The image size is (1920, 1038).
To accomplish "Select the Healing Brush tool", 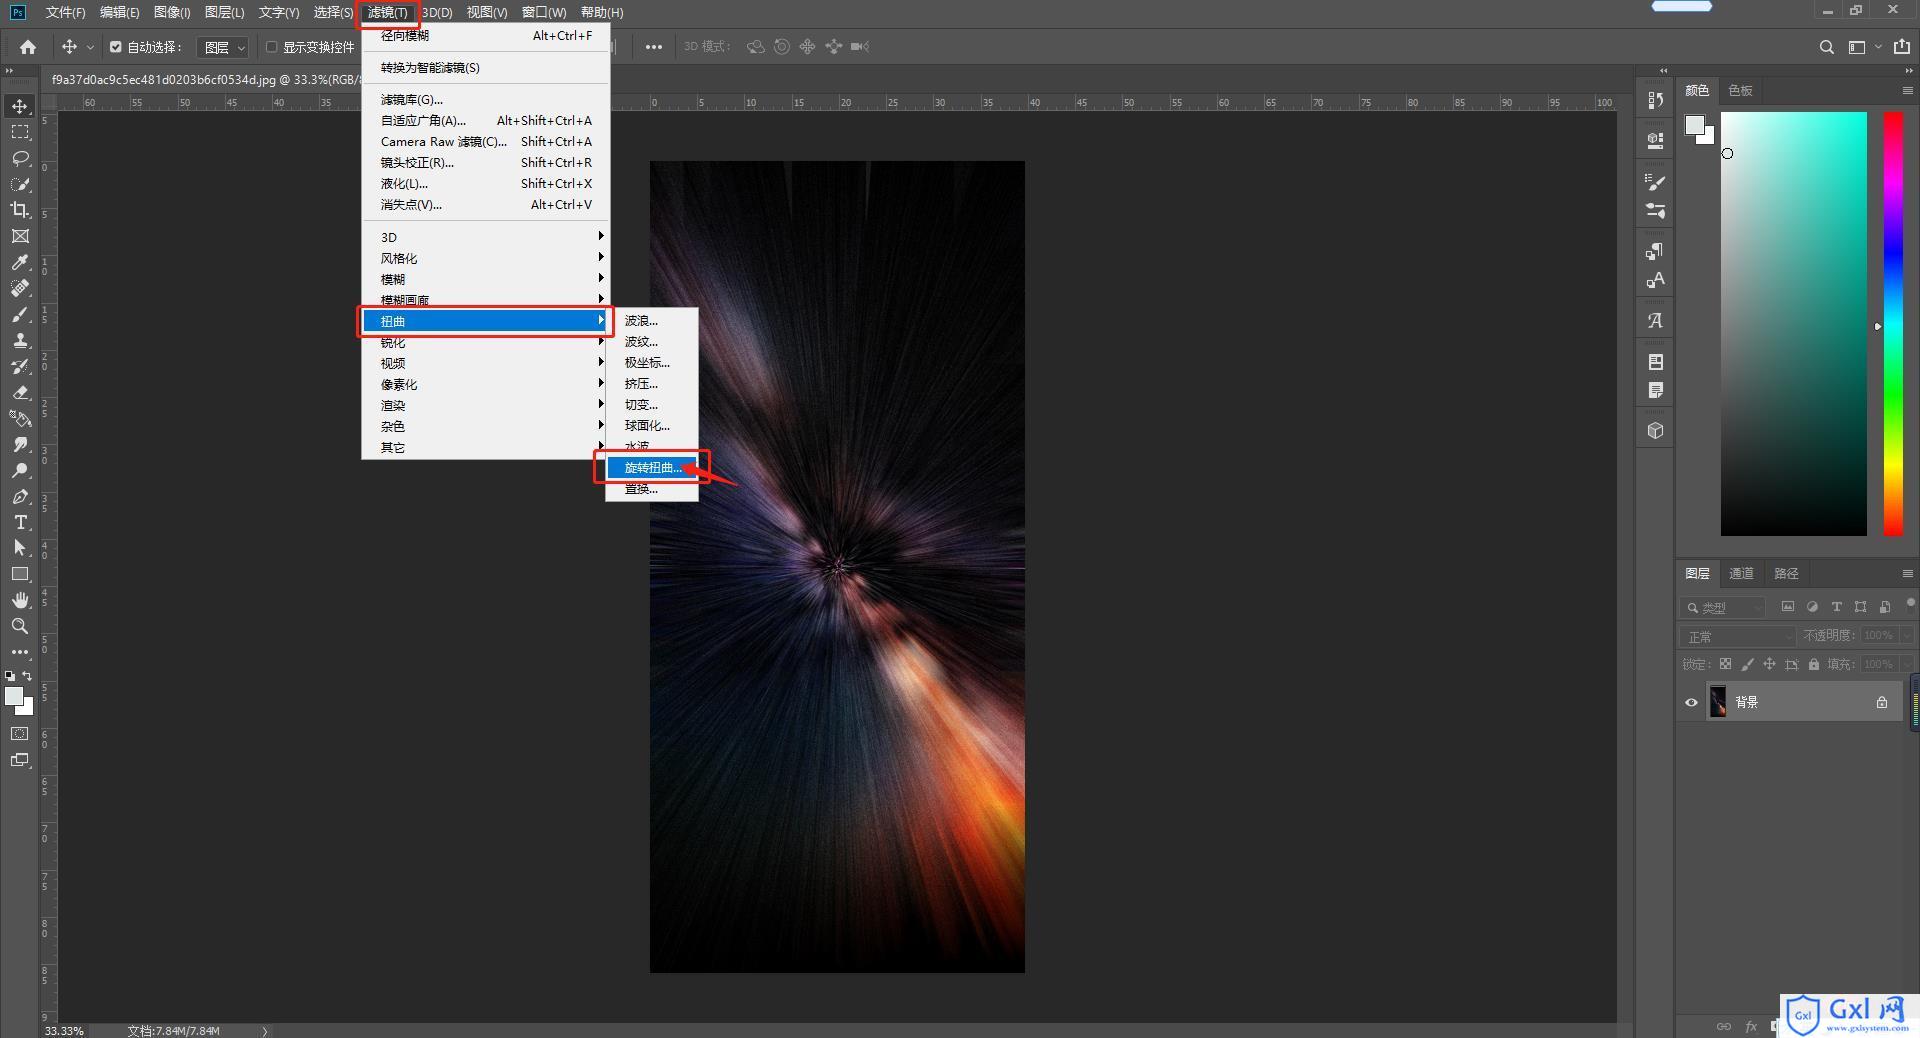I will coord(20,288).
